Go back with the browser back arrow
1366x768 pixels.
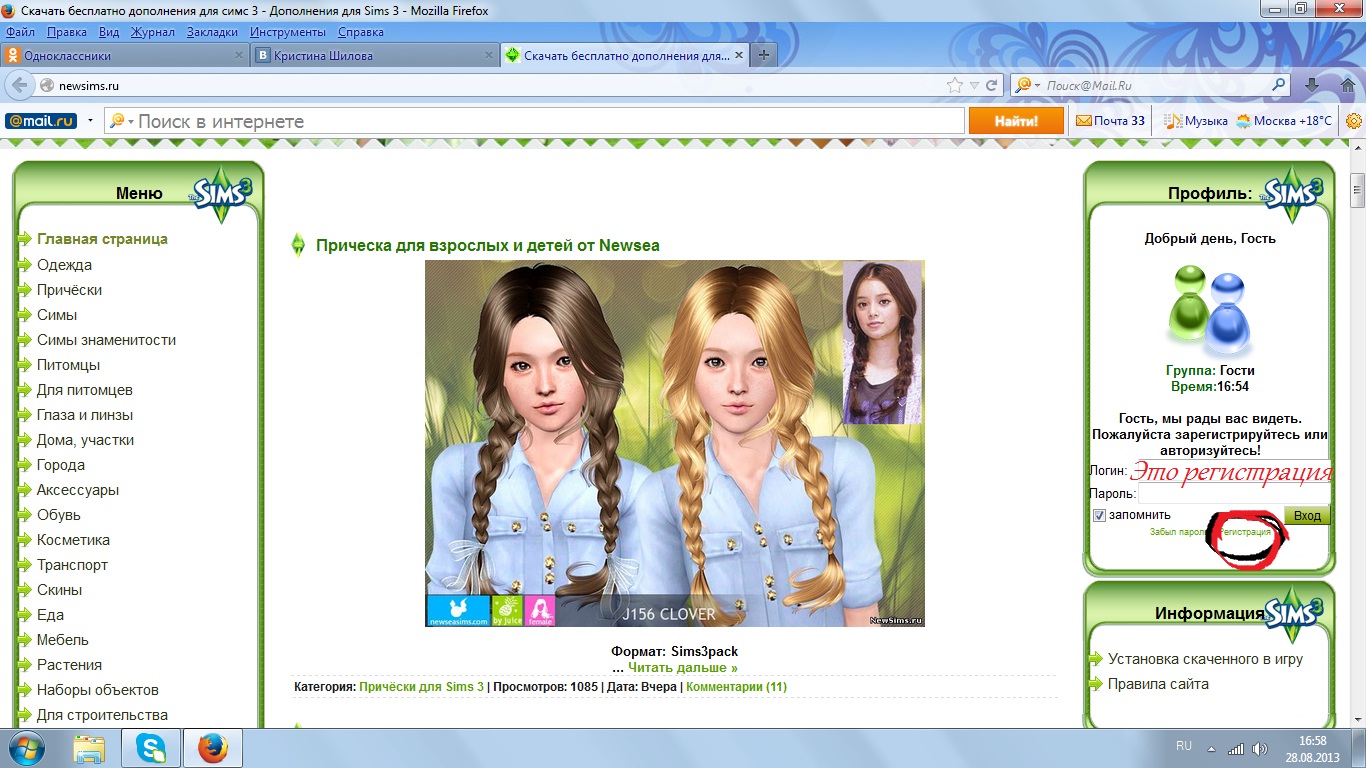[18, 86]
